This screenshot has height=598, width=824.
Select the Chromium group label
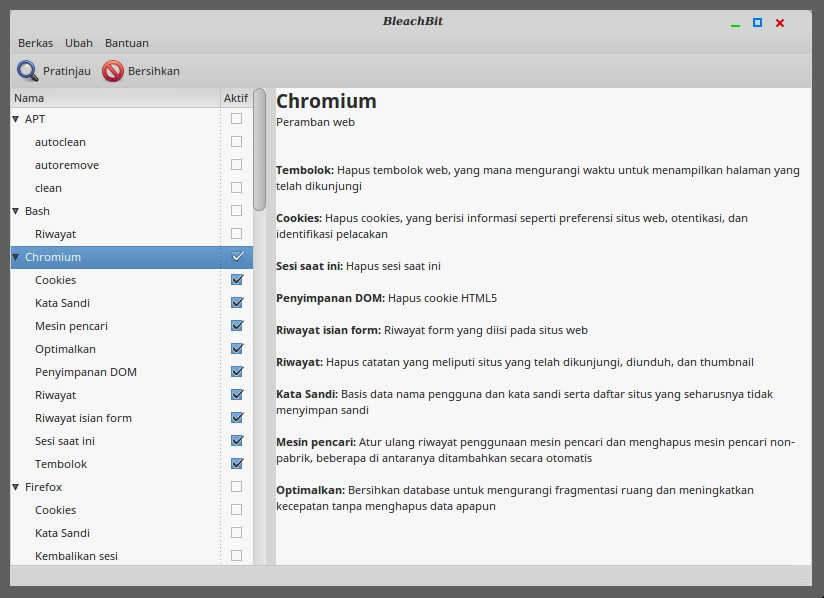coord(53,257)
